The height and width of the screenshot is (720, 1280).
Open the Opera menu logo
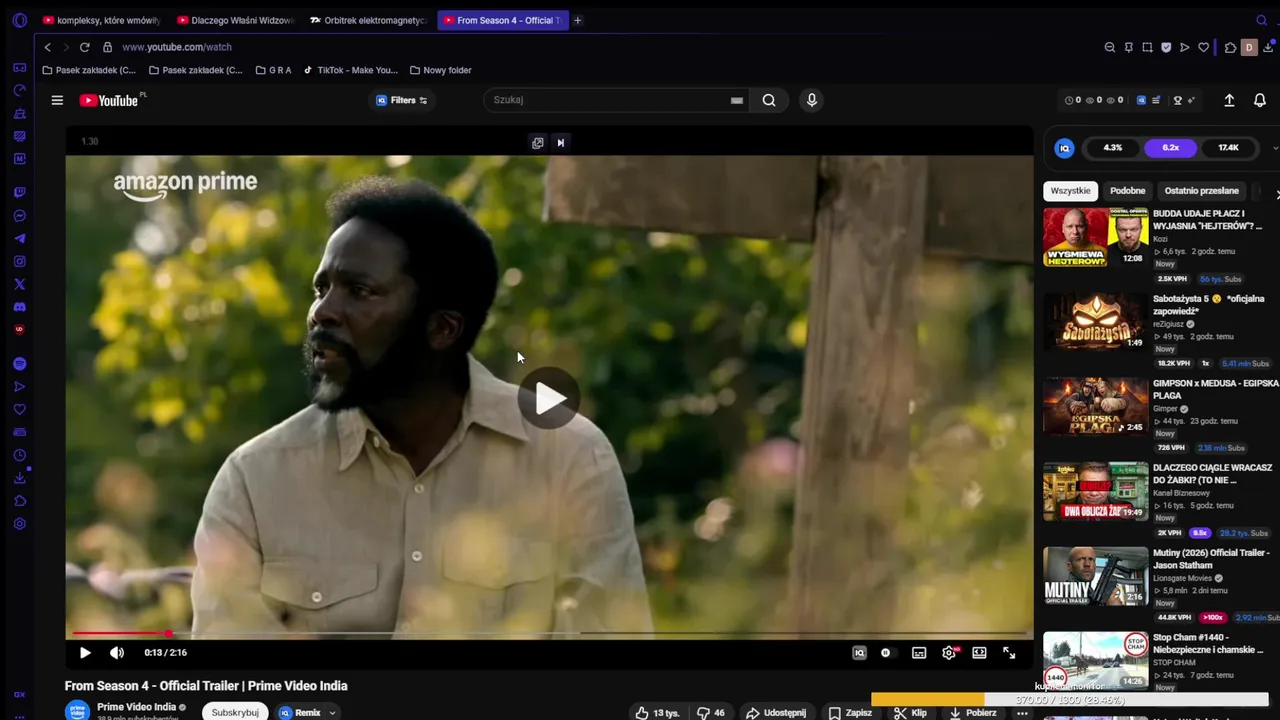pos(19,20)
